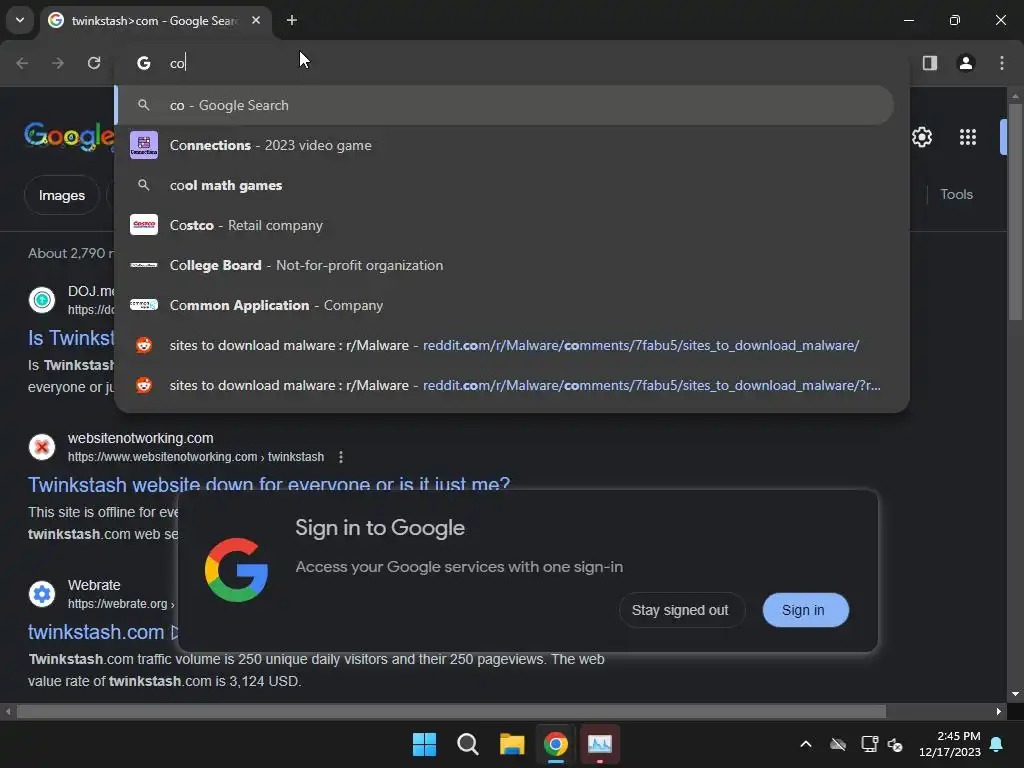Viewport: 1024px width, 768px height.
Task: Reload the current page
Action: (x=94, y=63)
